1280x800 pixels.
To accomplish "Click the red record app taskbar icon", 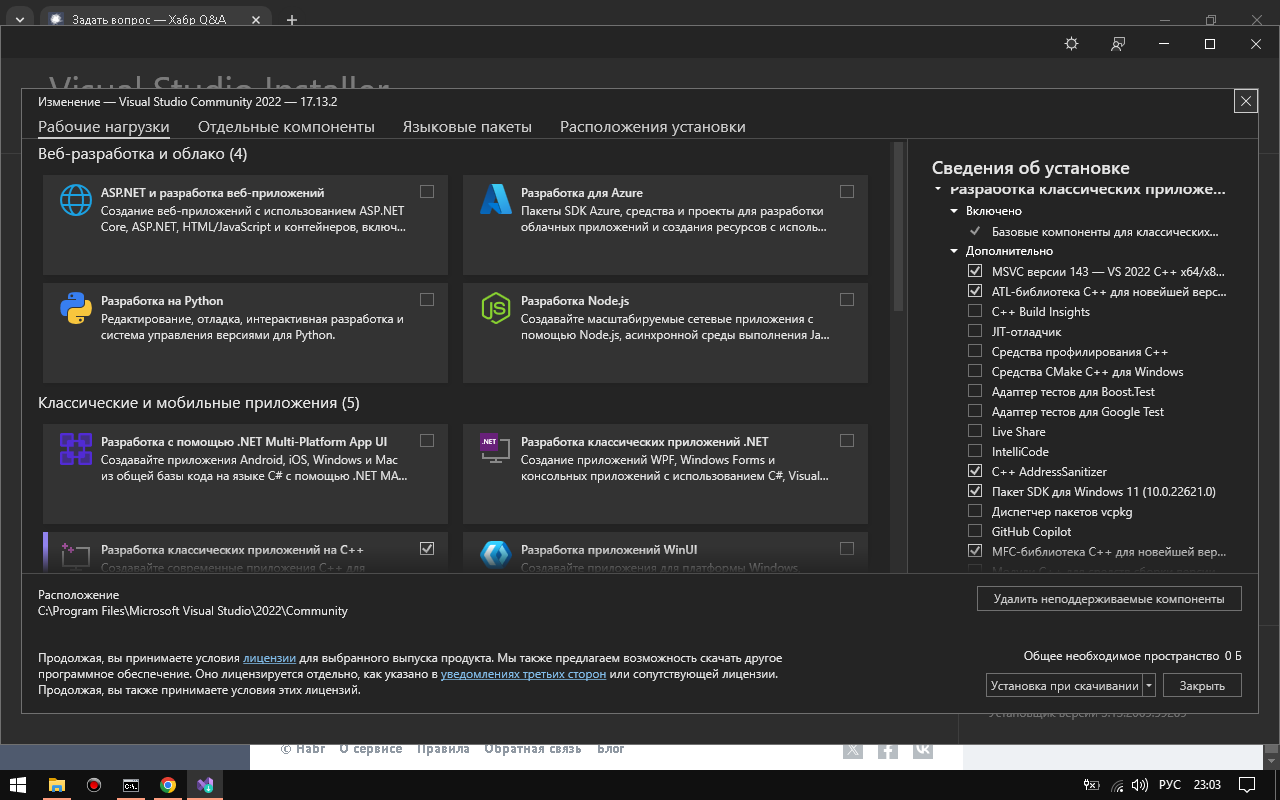I will (x=94, y=785).
